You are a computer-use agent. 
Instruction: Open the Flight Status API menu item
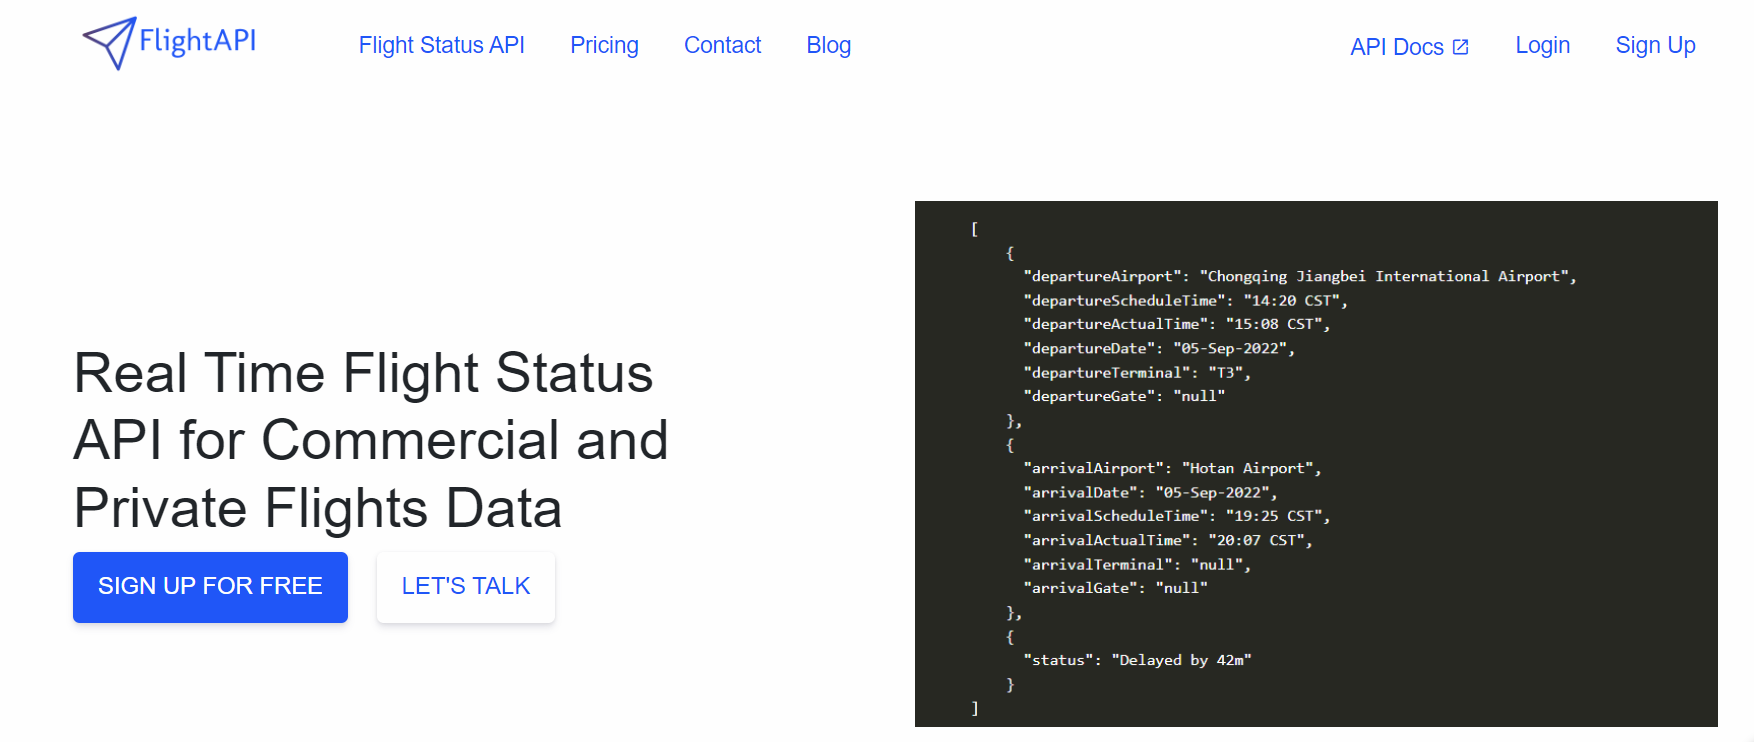441,45
